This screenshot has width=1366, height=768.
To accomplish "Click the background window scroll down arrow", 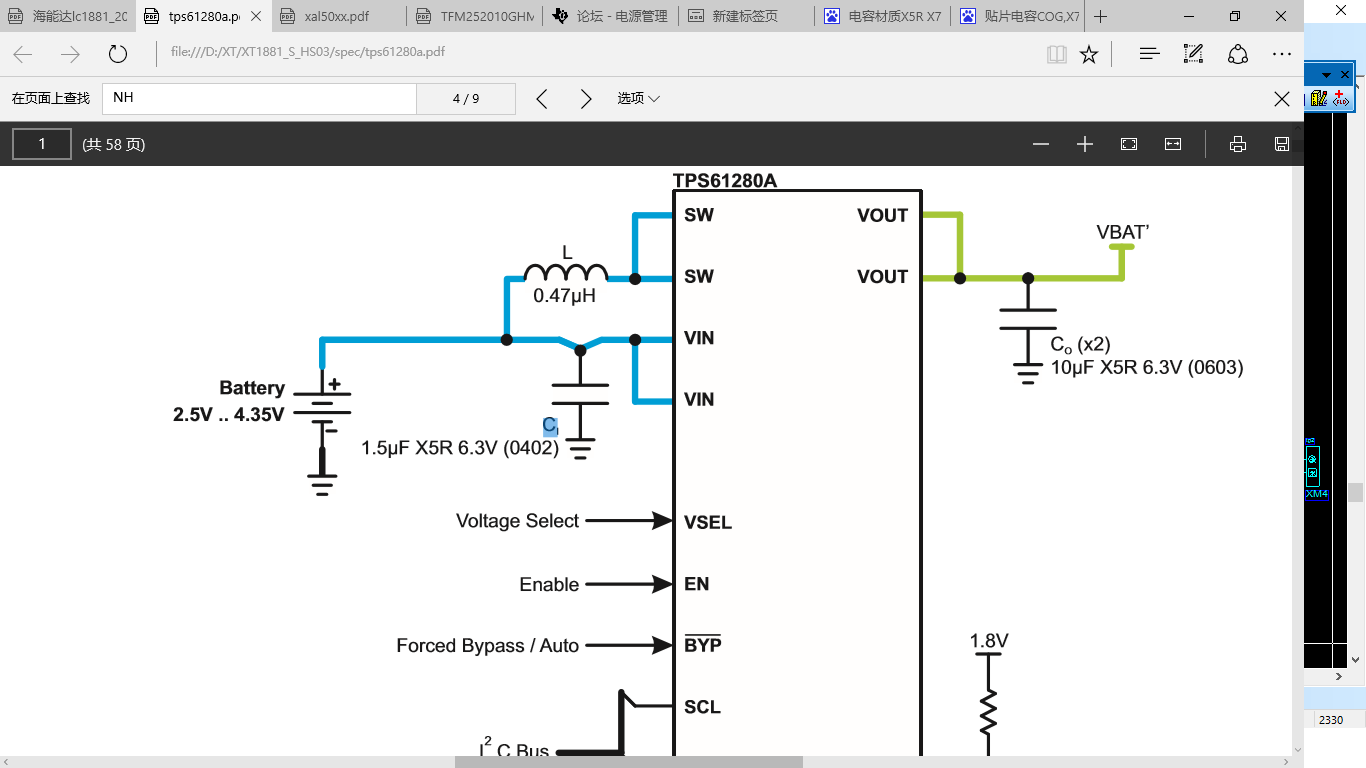I will [x=1356, y=659].
